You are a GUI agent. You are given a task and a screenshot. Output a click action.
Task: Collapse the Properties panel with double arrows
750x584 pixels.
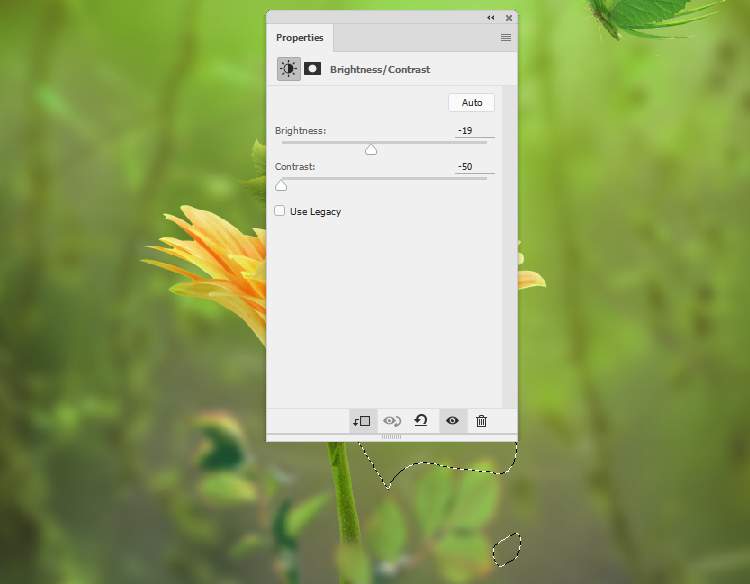pyautogui.click(x=491, y=18)
